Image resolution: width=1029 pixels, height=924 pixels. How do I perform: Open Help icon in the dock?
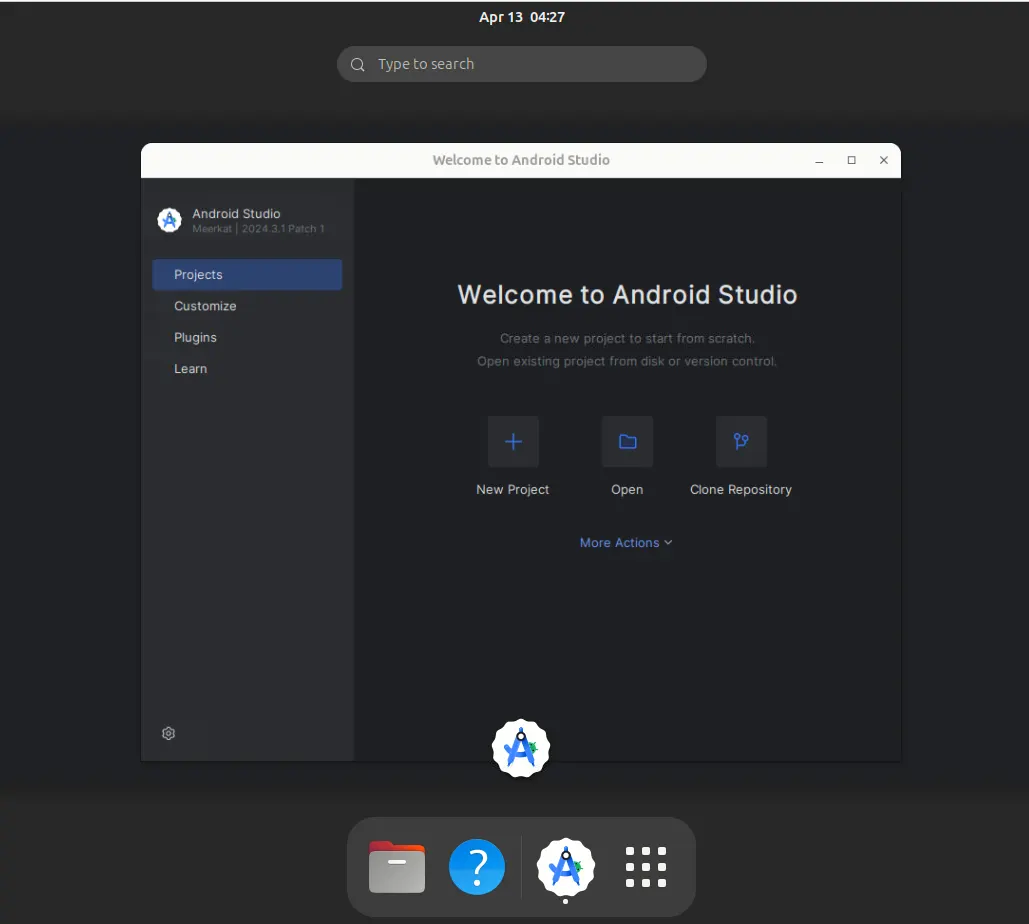(477, 867)
